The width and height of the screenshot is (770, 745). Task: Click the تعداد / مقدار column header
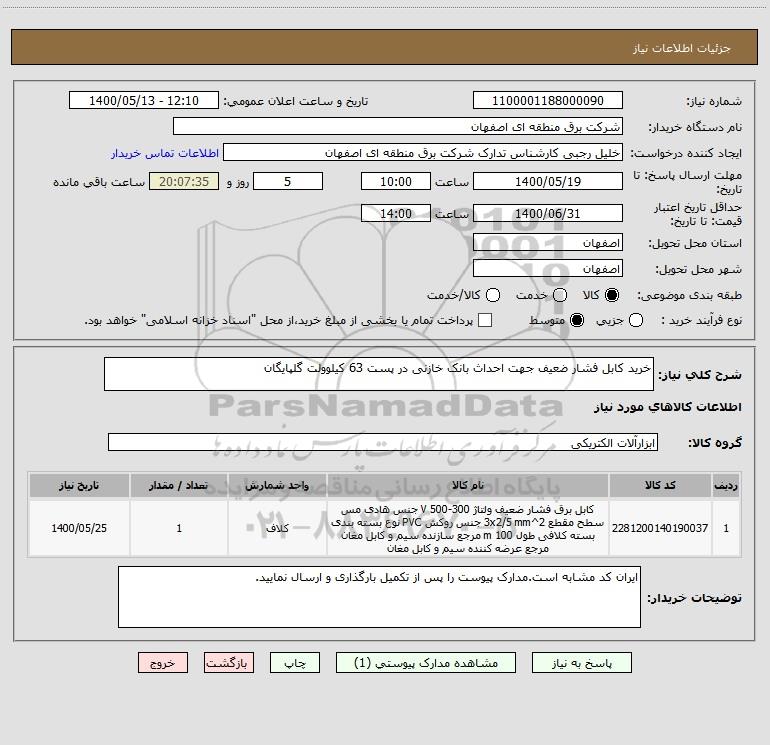click(179, 485)
